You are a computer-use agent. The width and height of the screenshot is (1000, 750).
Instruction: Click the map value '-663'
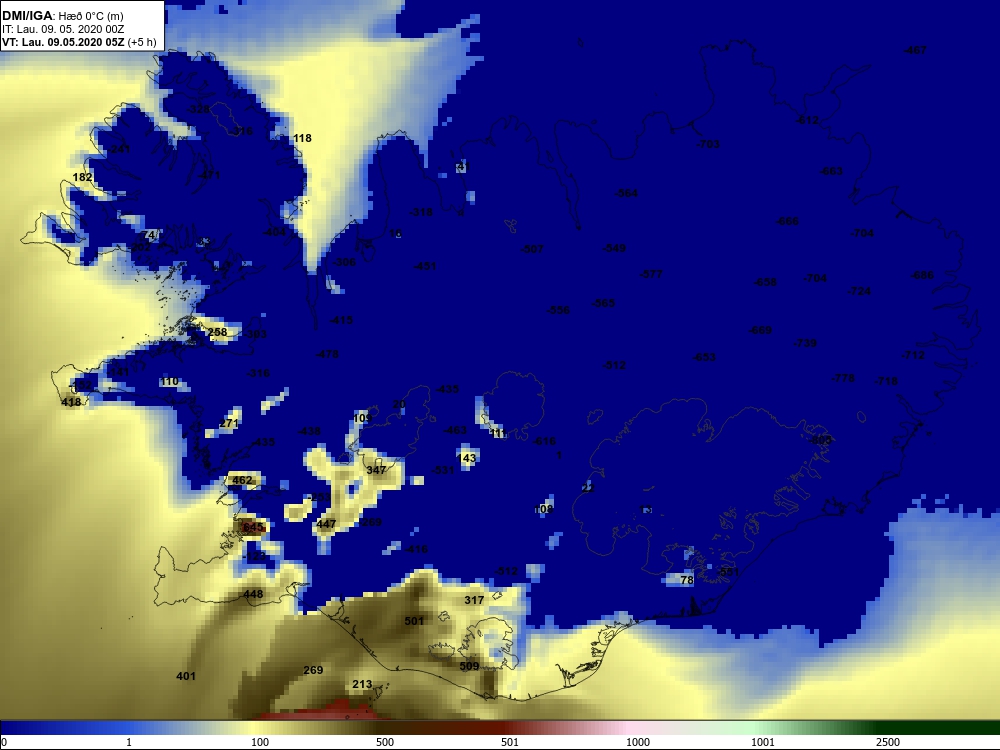click(x=831, y=171)
